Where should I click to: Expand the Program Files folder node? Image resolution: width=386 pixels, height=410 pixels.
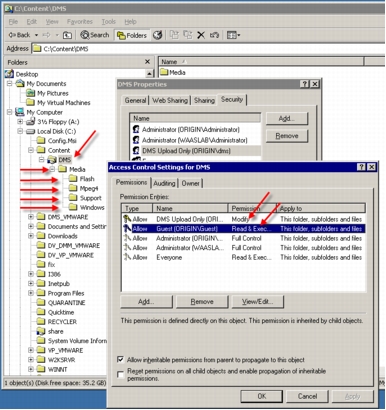click(31, 293)
